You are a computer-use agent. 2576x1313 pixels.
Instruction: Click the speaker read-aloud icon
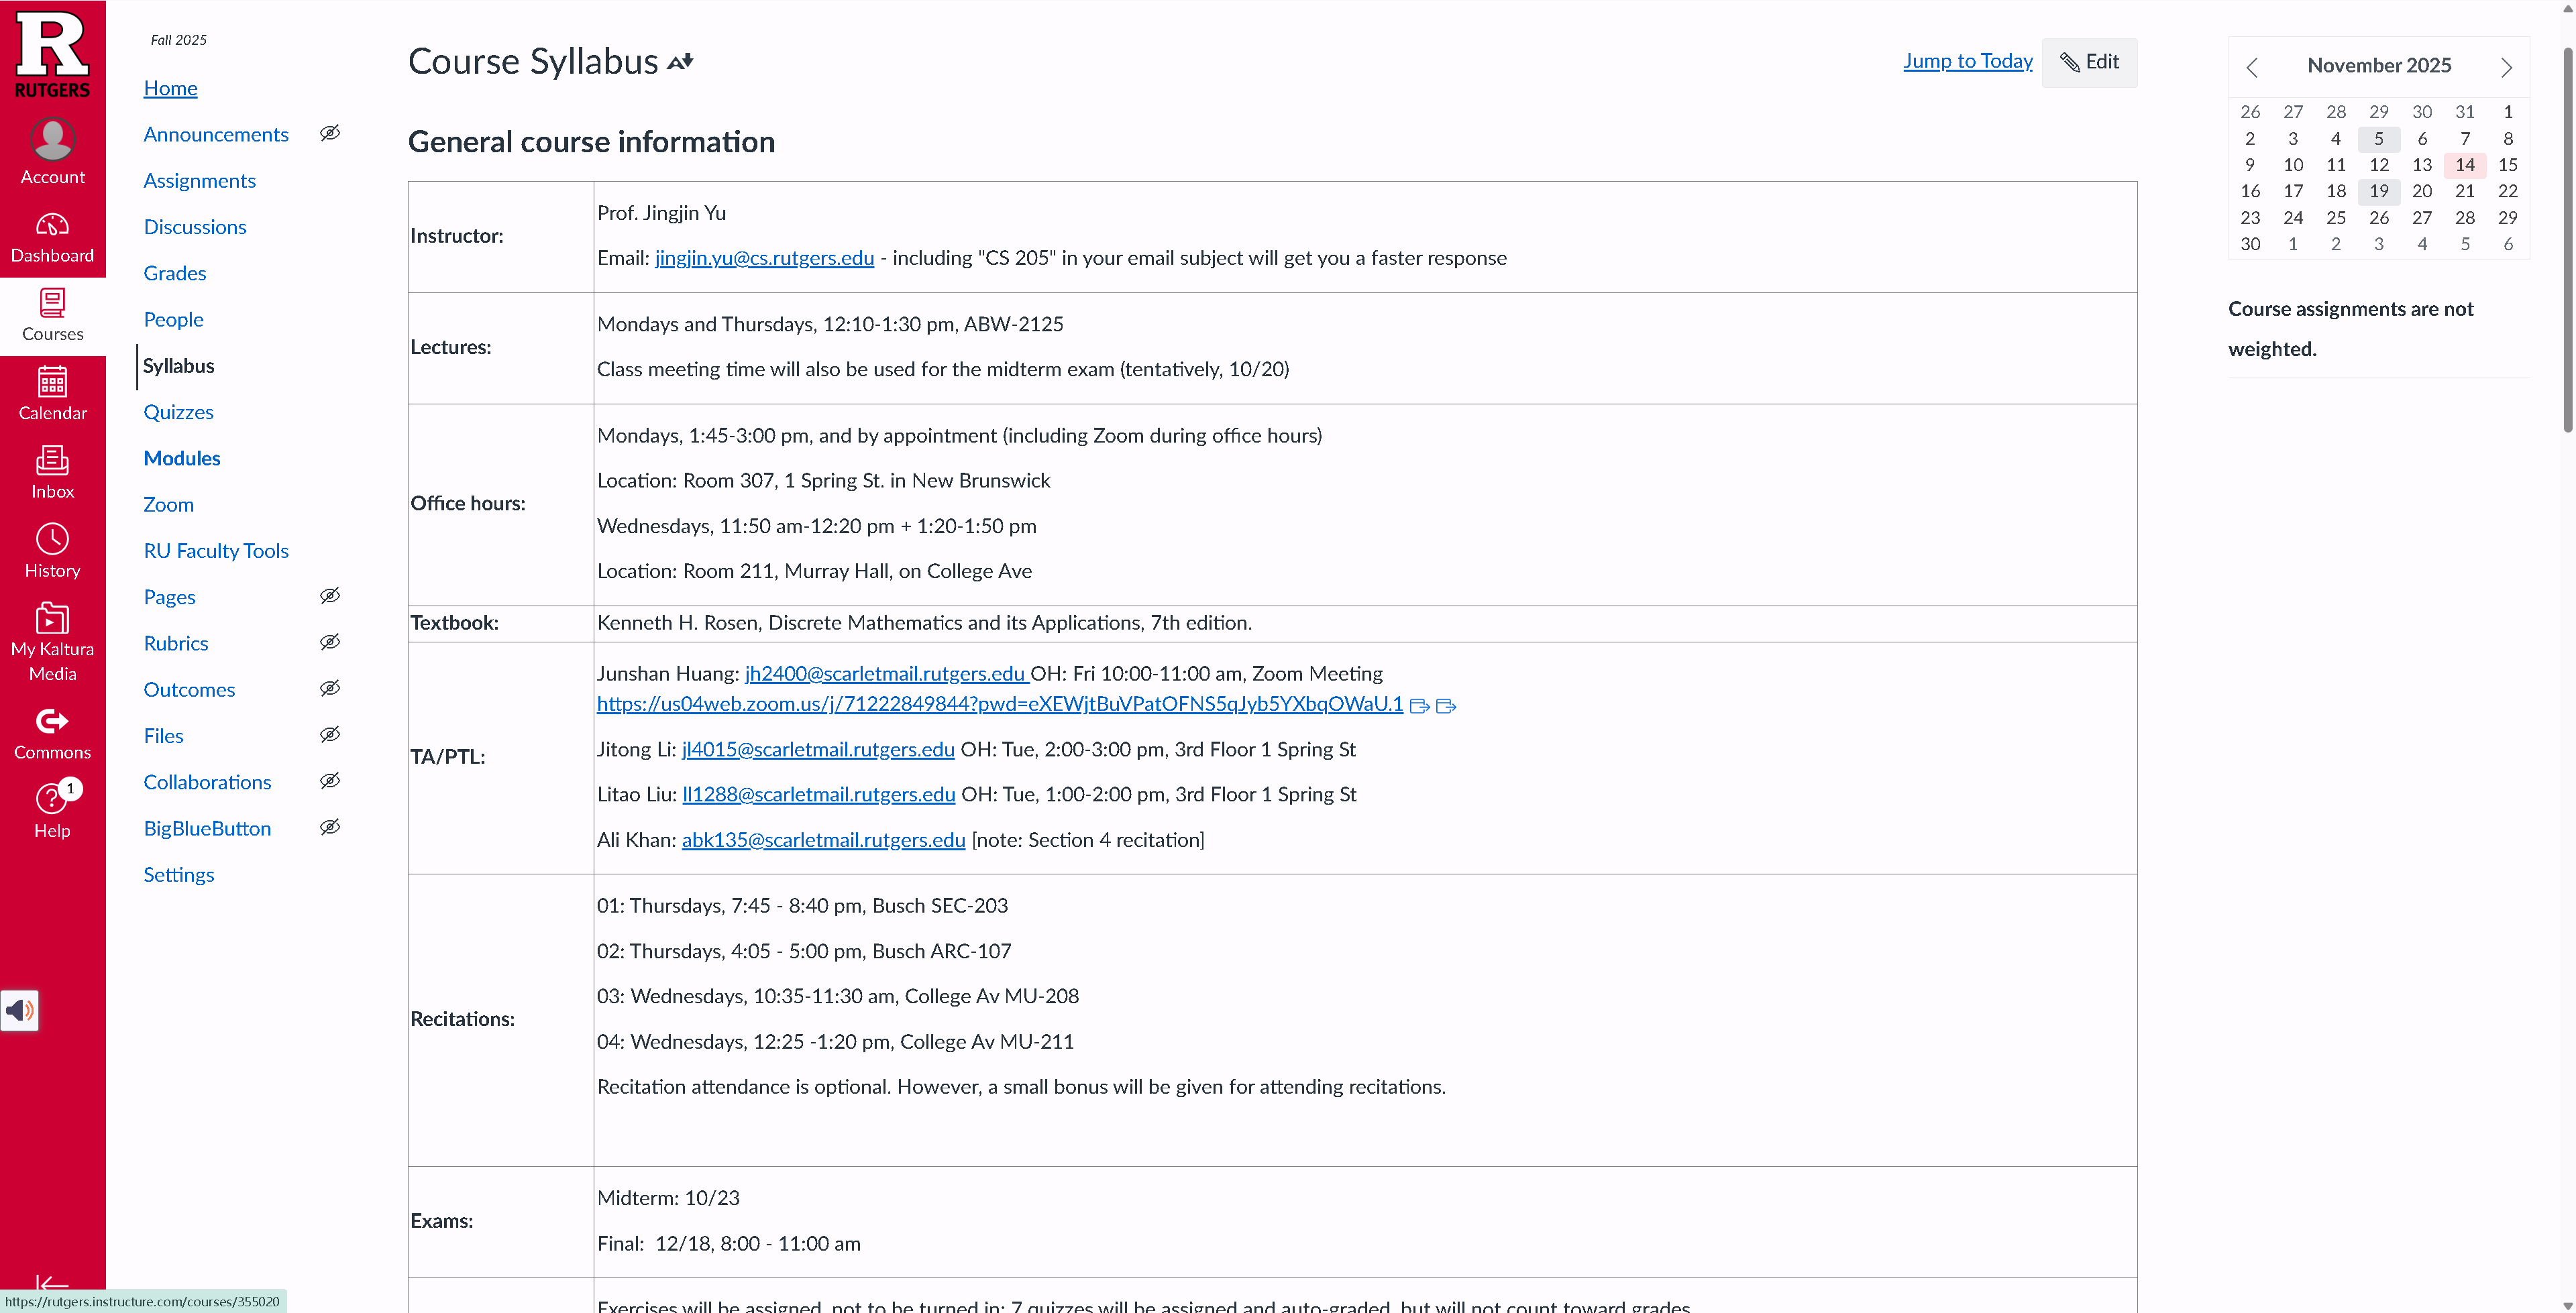[x=20, y=1010]
